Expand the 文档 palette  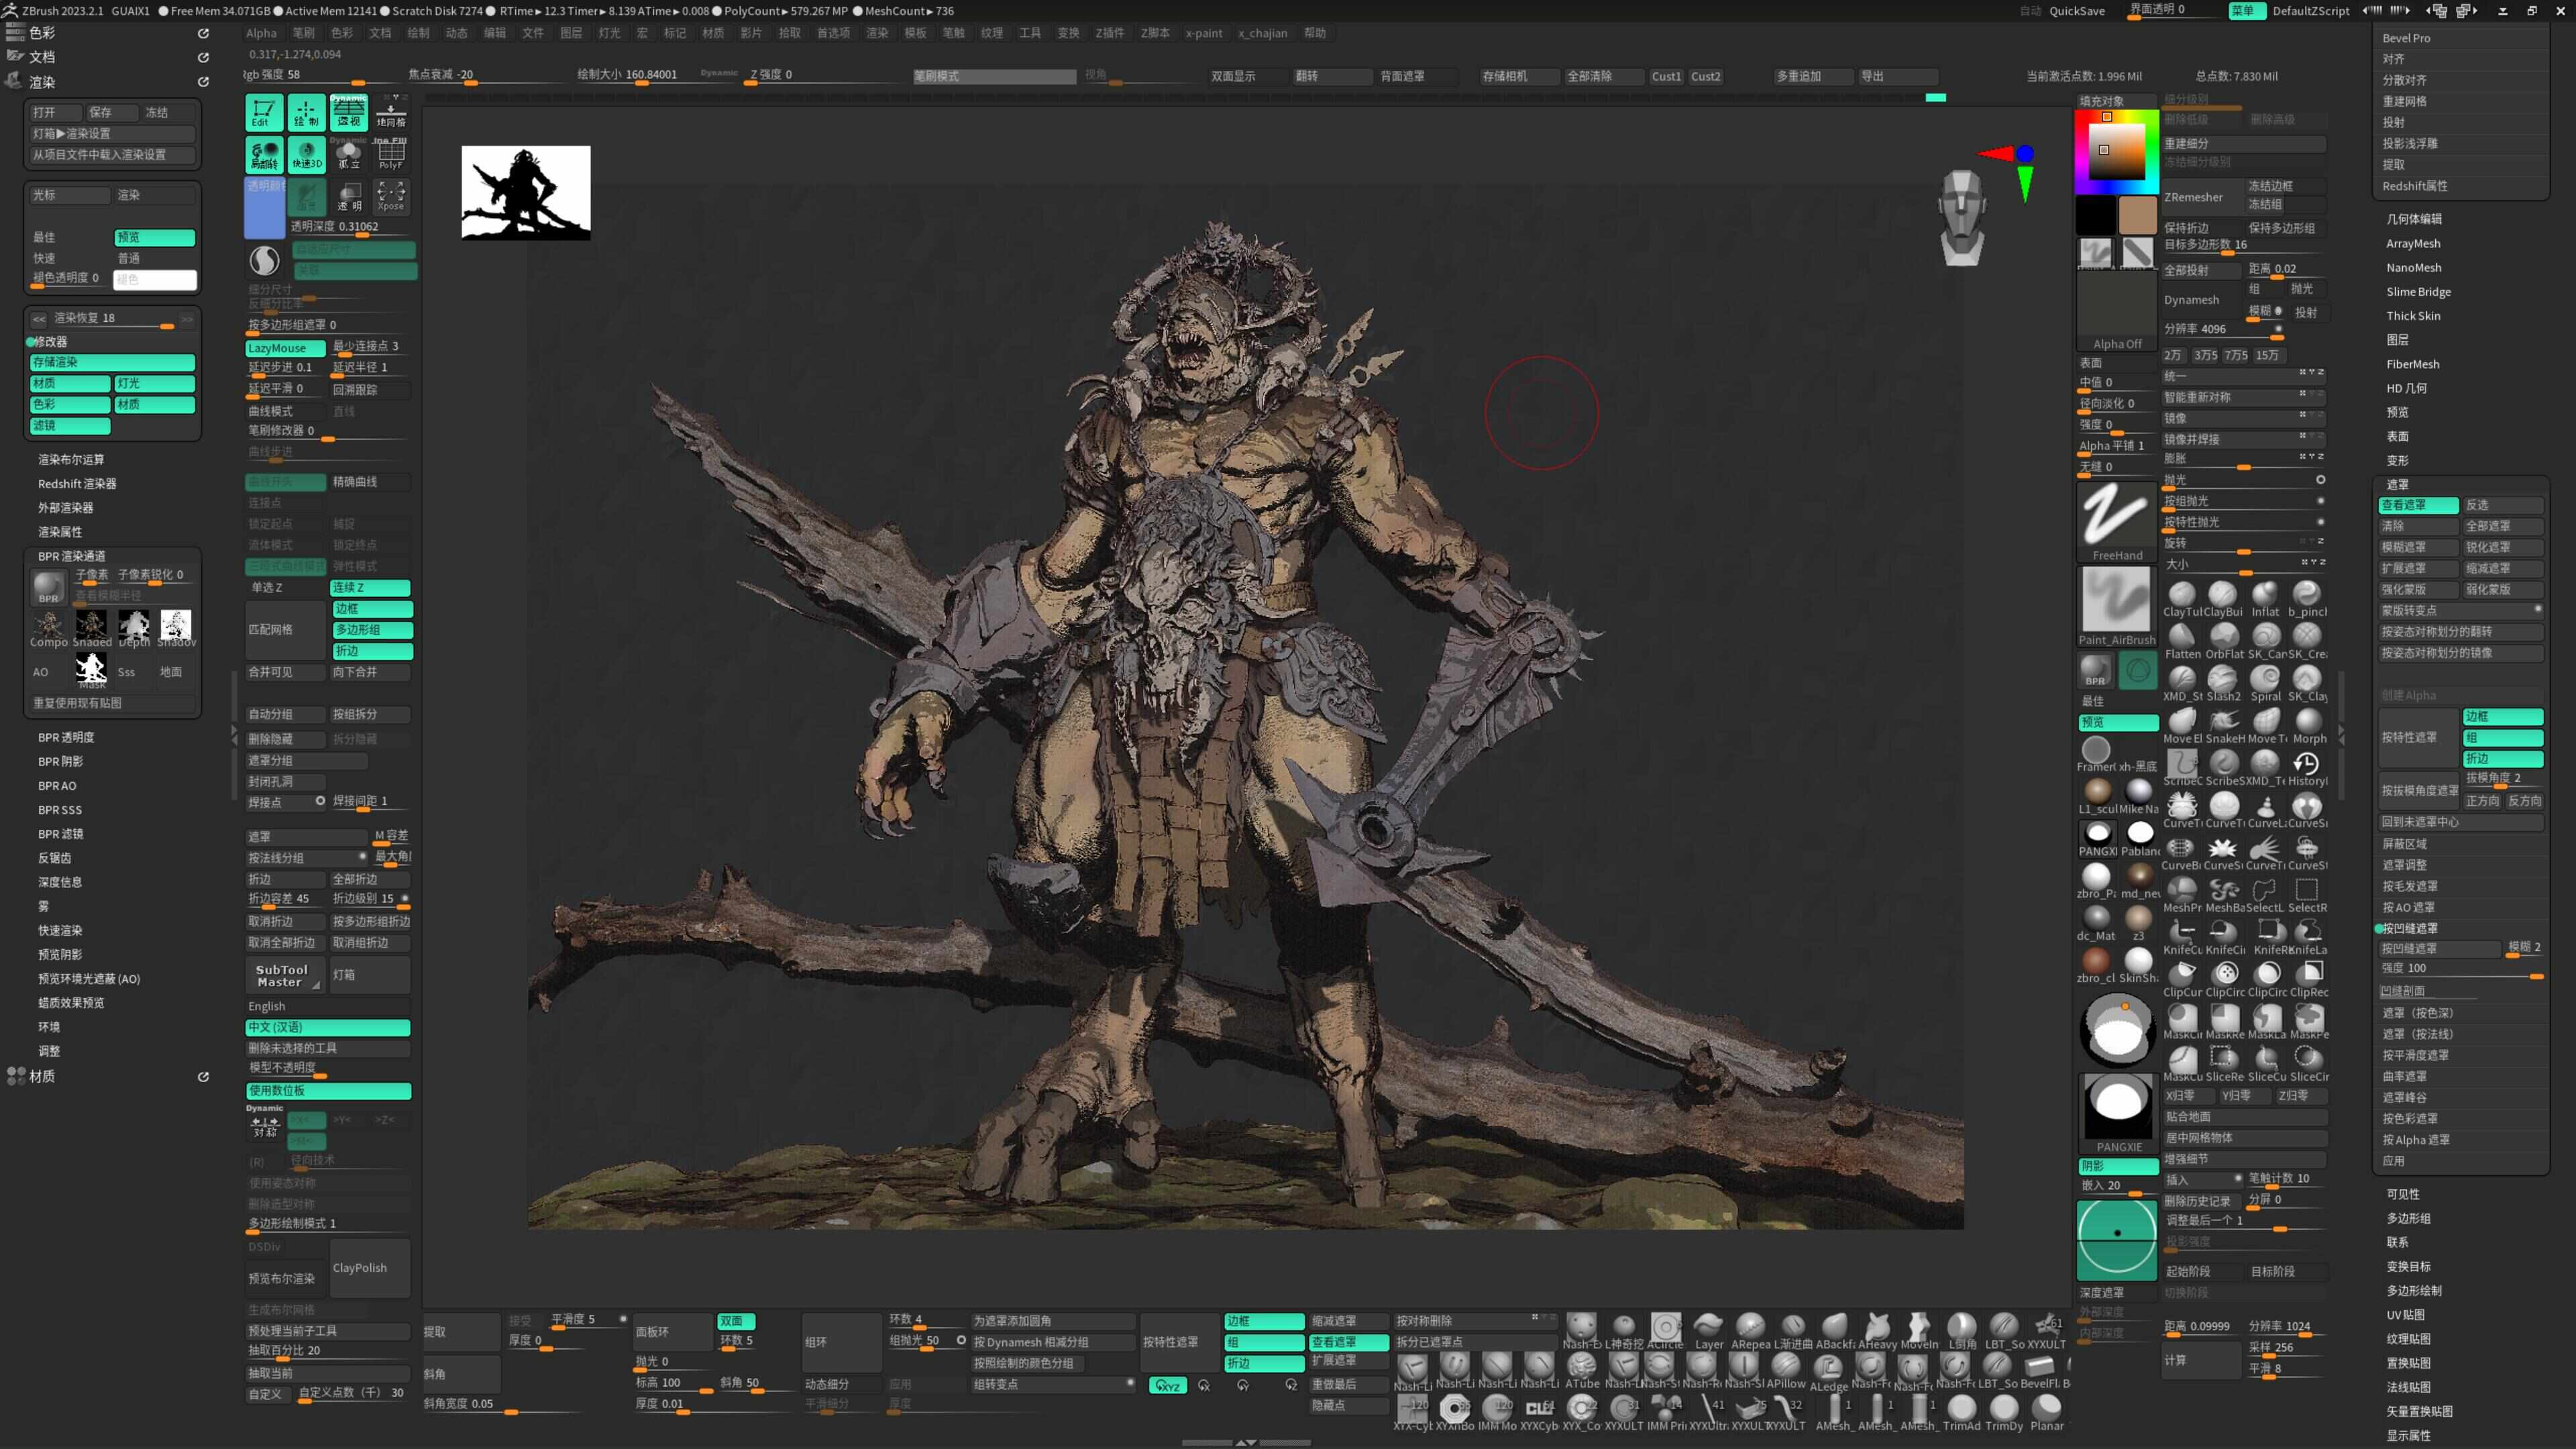(x=42, y=57)
